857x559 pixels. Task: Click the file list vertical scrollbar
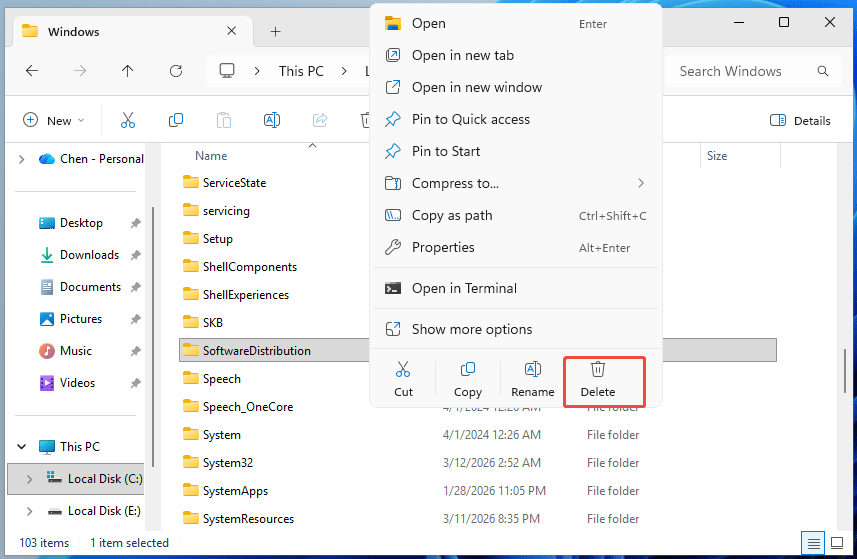click(x=845, y=371)
